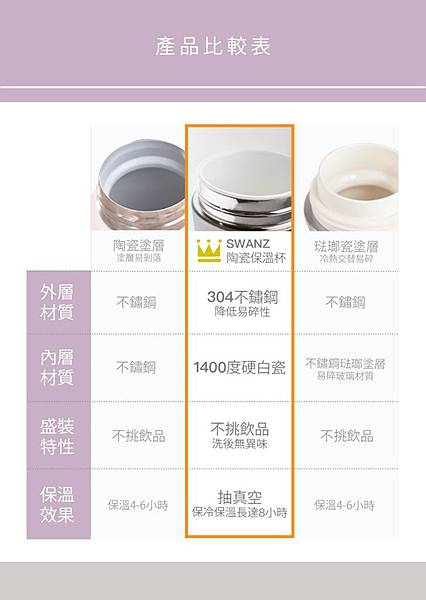426x600 pixels.
Task: Click the yellow SWANZ crown icon
Action: coord(209,251)
